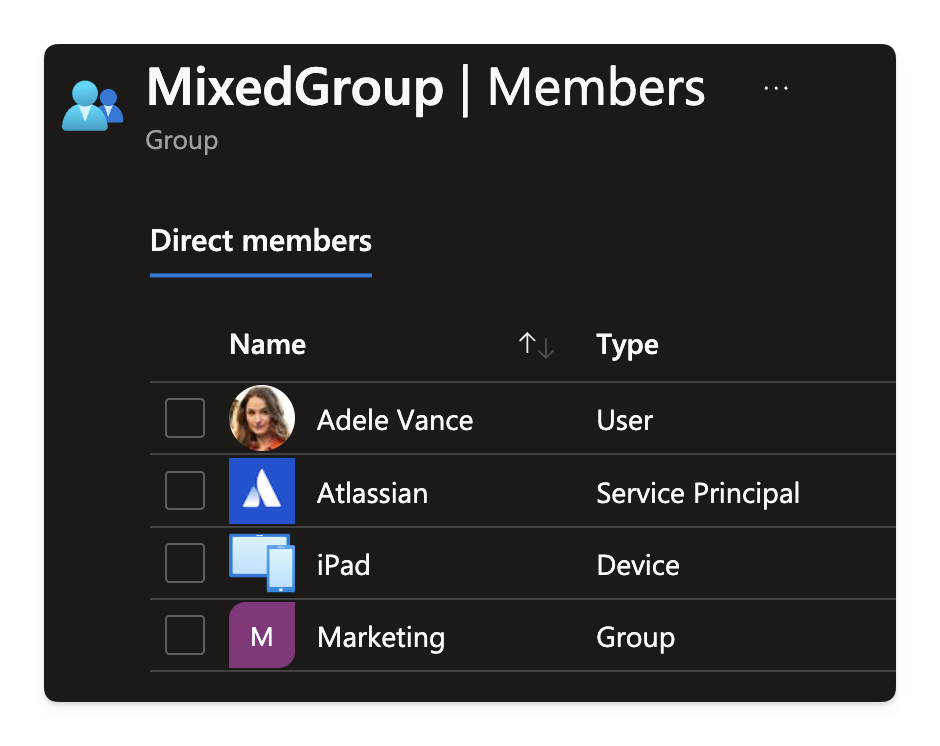940x746 pixels.
Task: Click the Device type cell
Action: point(638,565)
